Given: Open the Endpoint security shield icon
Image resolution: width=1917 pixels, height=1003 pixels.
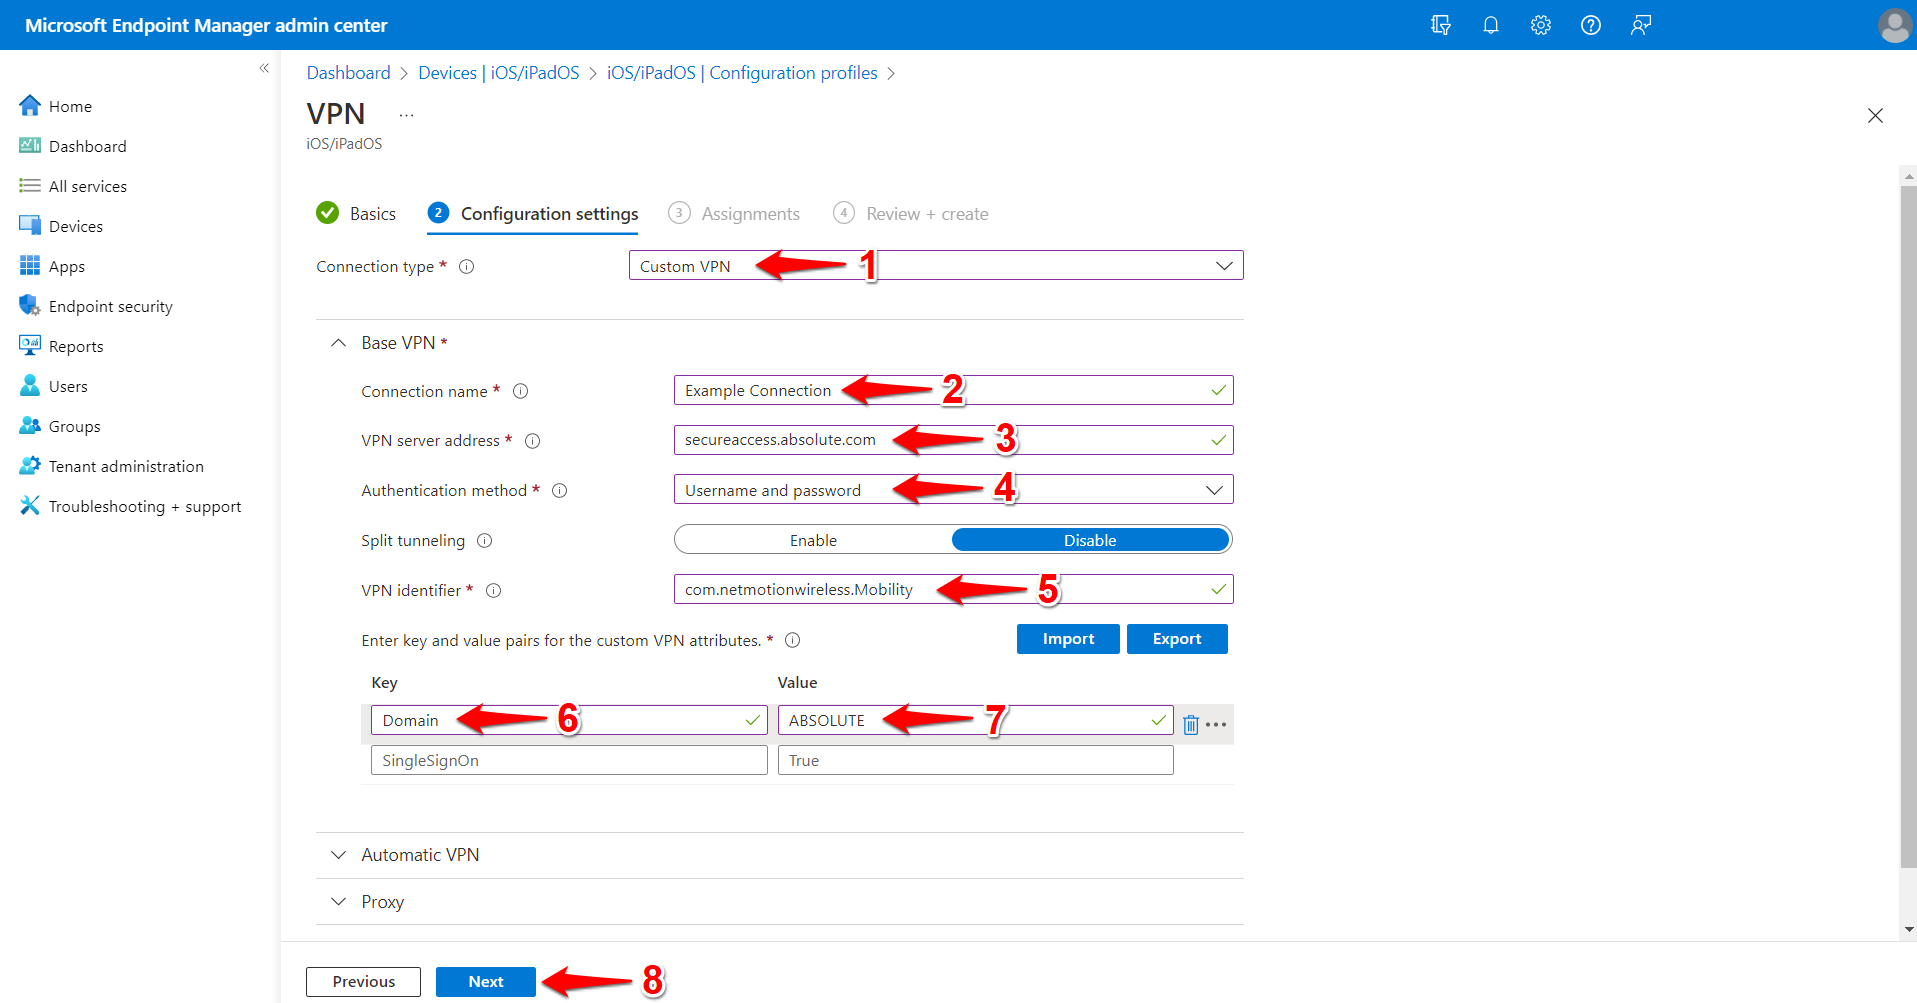Looking at the screenshot, I should coord(30,305).
